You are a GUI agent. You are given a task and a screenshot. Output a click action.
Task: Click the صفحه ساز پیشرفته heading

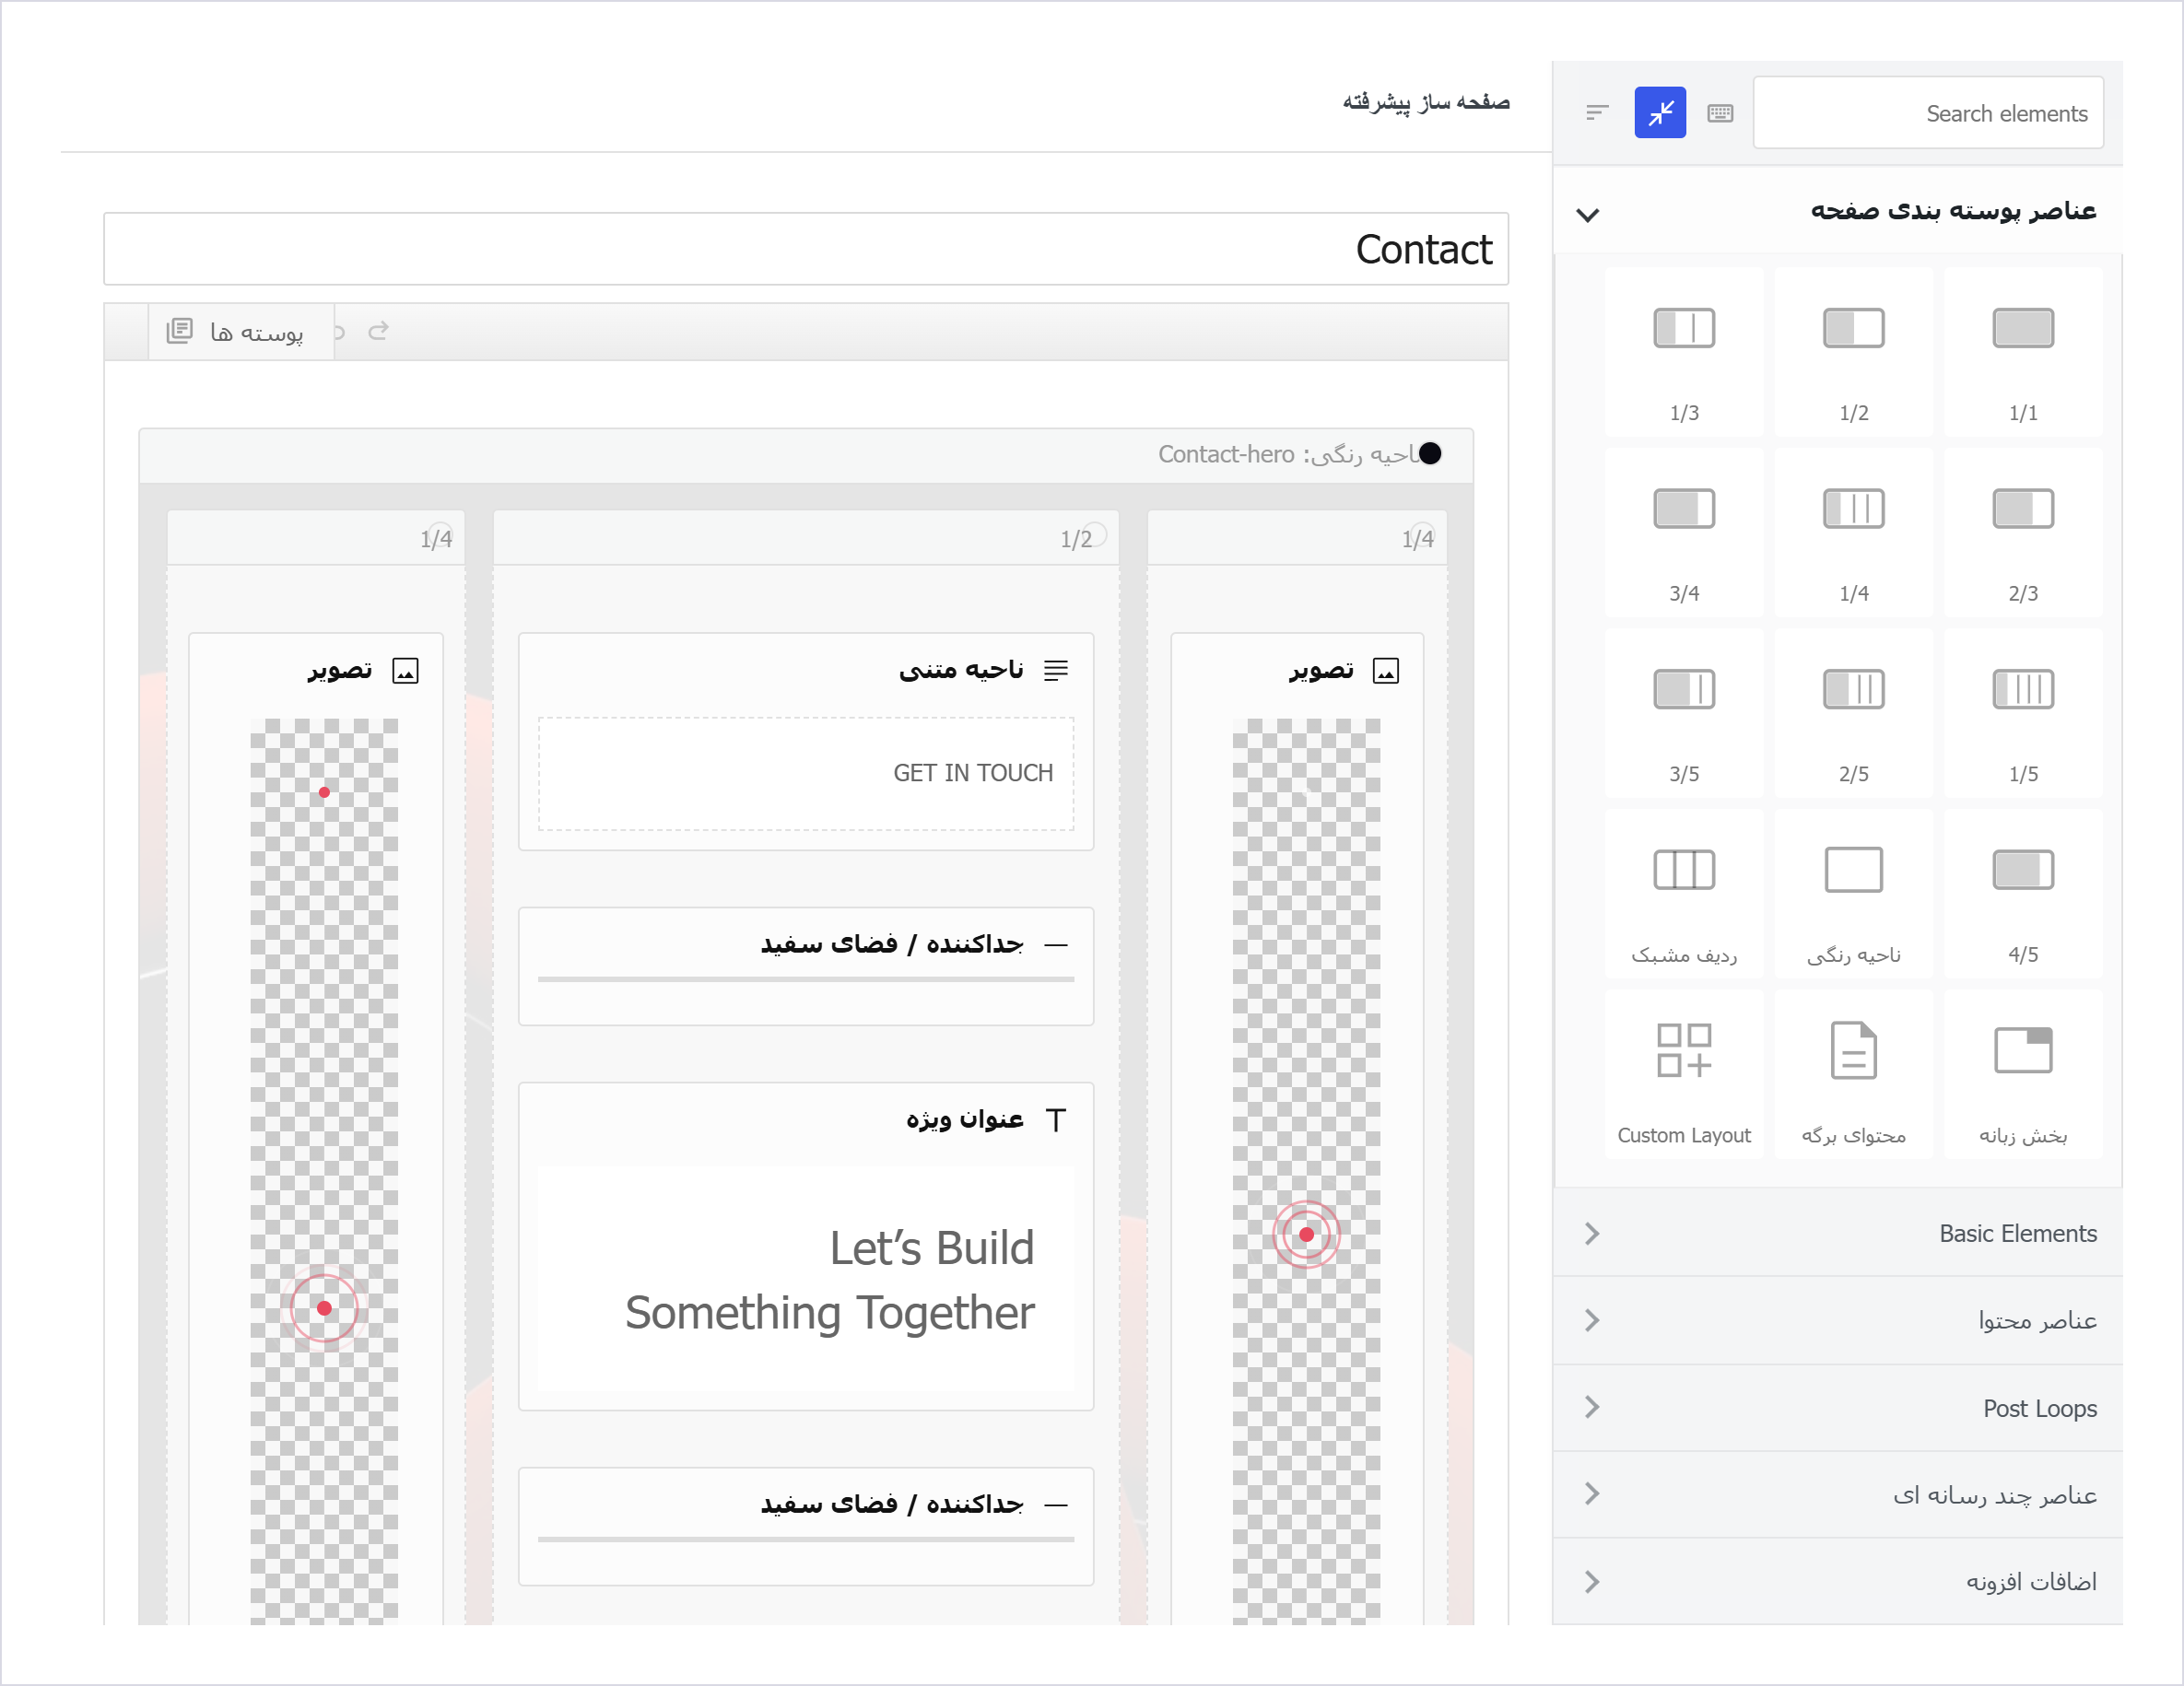(1426, 102)
